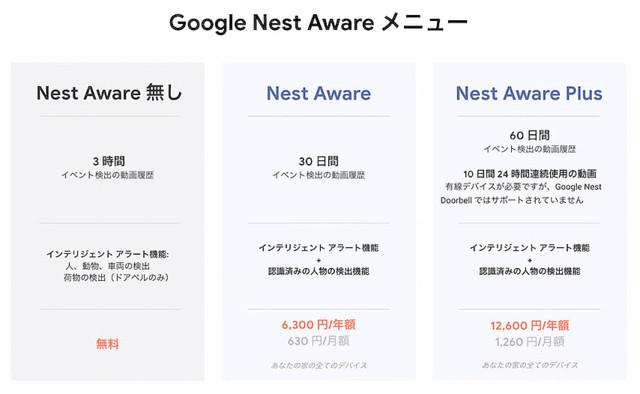Click 荷物の検出（ドアベルのみ） text
The height and width of the screenshot is (394, 640).
(116, 278)
